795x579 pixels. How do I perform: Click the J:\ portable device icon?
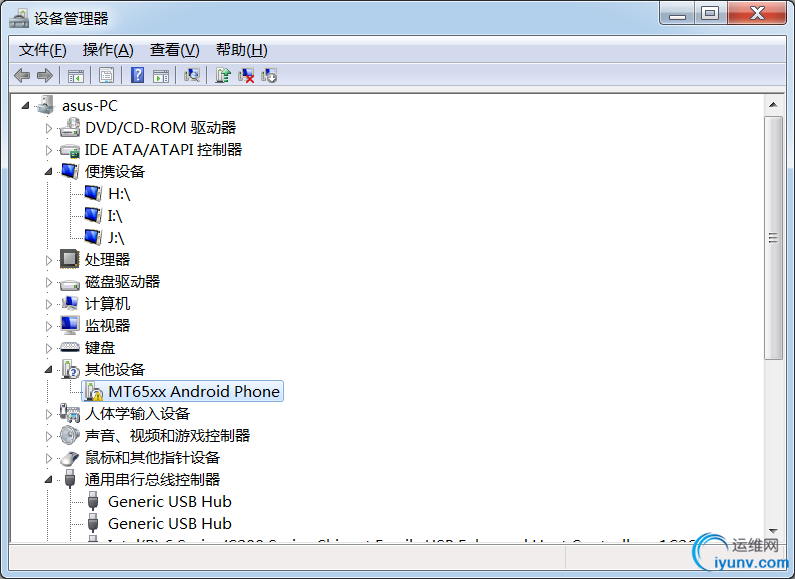click(93, 237)
